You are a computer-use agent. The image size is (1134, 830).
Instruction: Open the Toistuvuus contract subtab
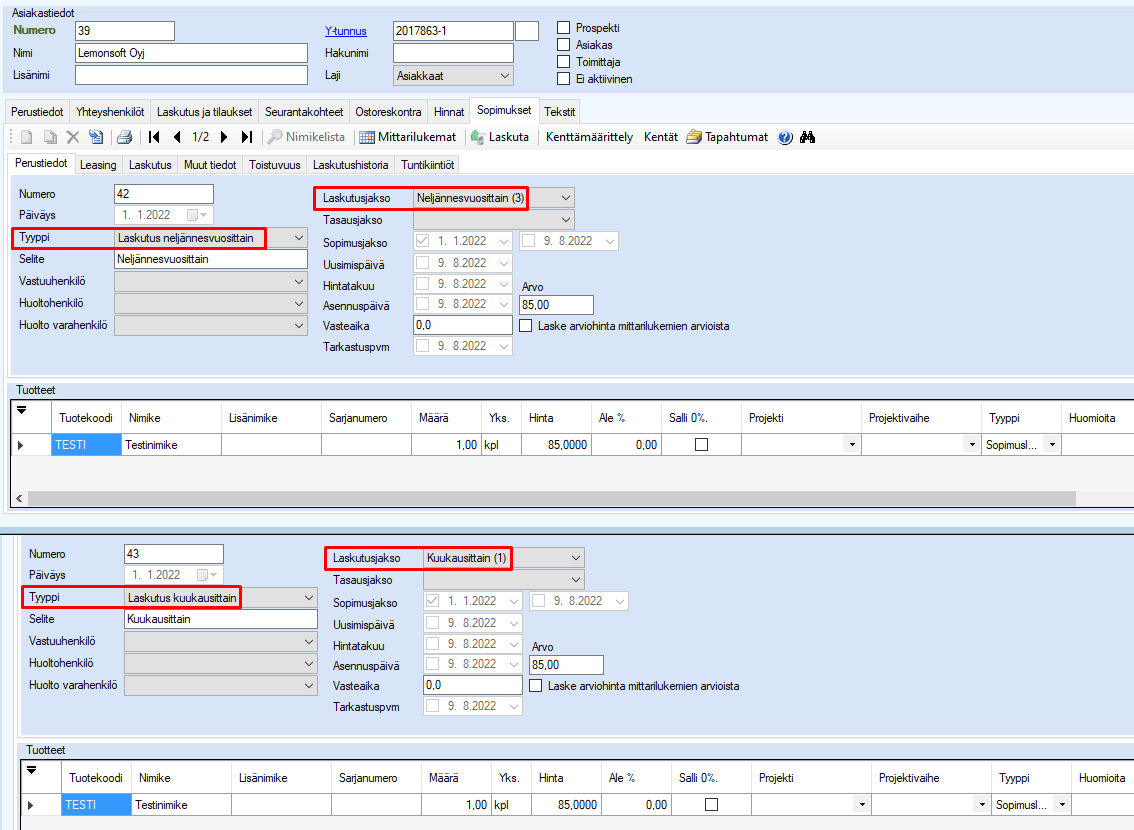274,165
